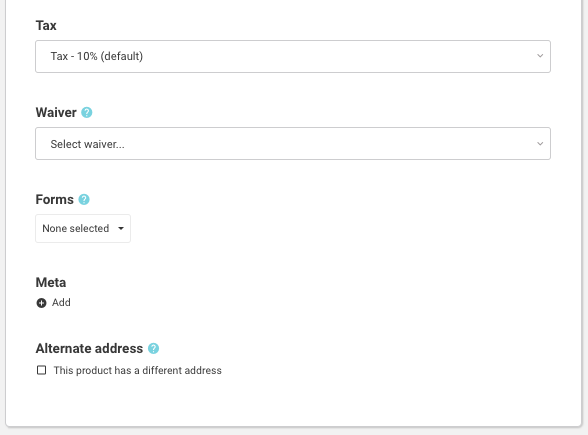Viewport: 588px width, 435px height.
Task: Select the "Tax - 10% (default)" value text
Action: click(97, 56)
